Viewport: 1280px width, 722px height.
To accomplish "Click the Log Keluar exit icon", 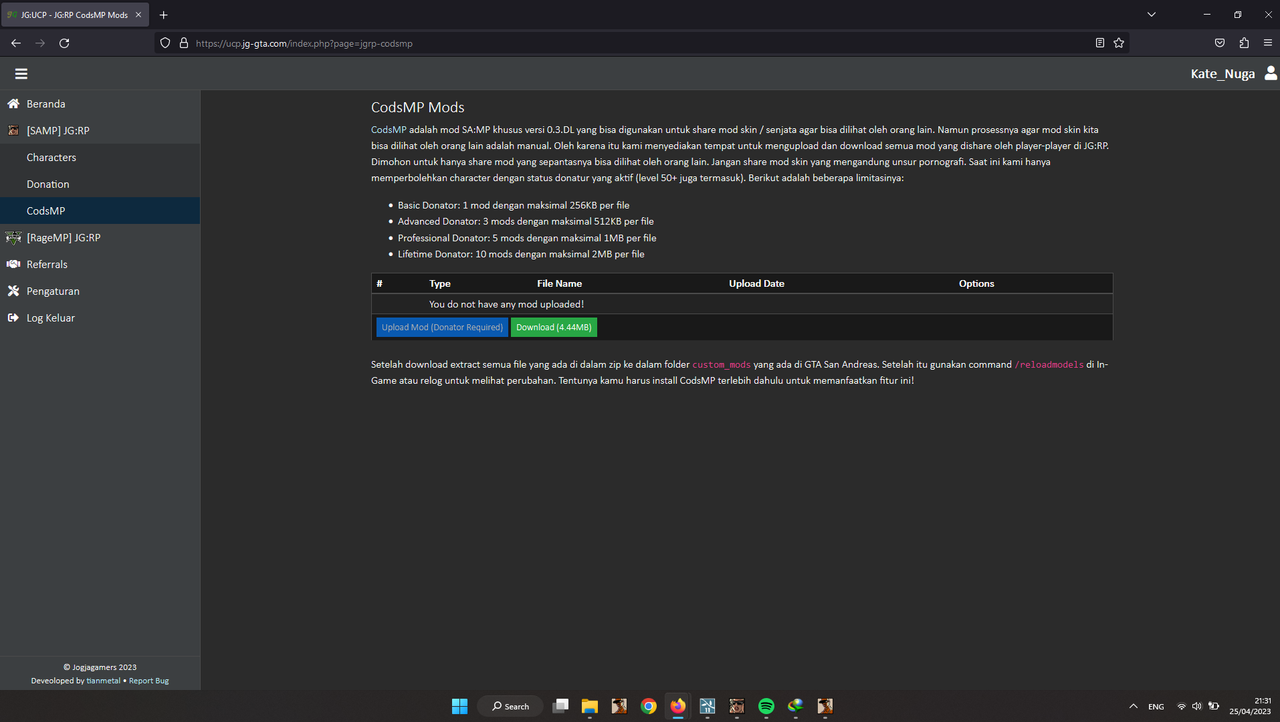I will click(13, 318).
